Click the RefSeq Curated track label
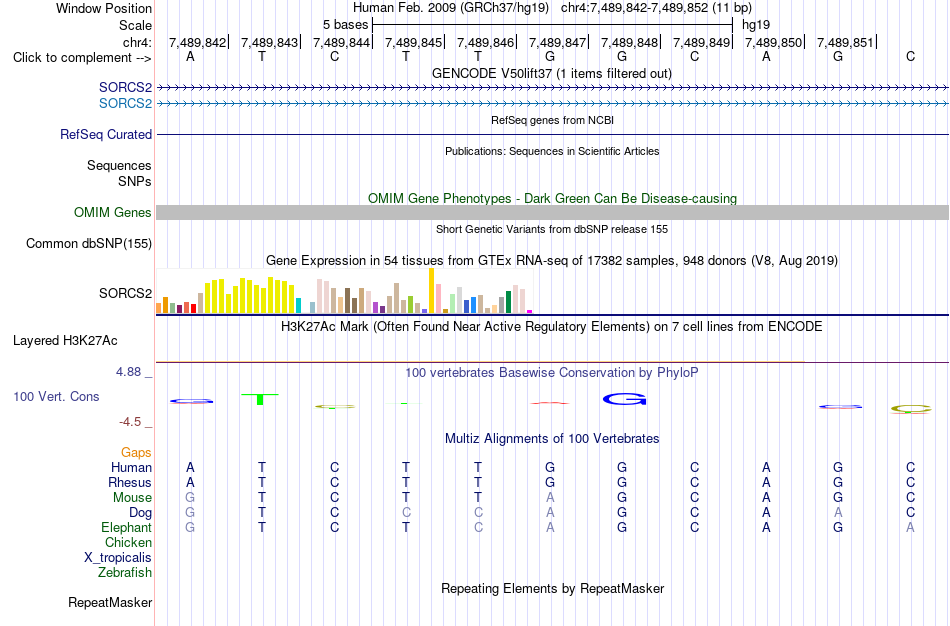Viewport: 950px width, 626px height. pos(106,135)
